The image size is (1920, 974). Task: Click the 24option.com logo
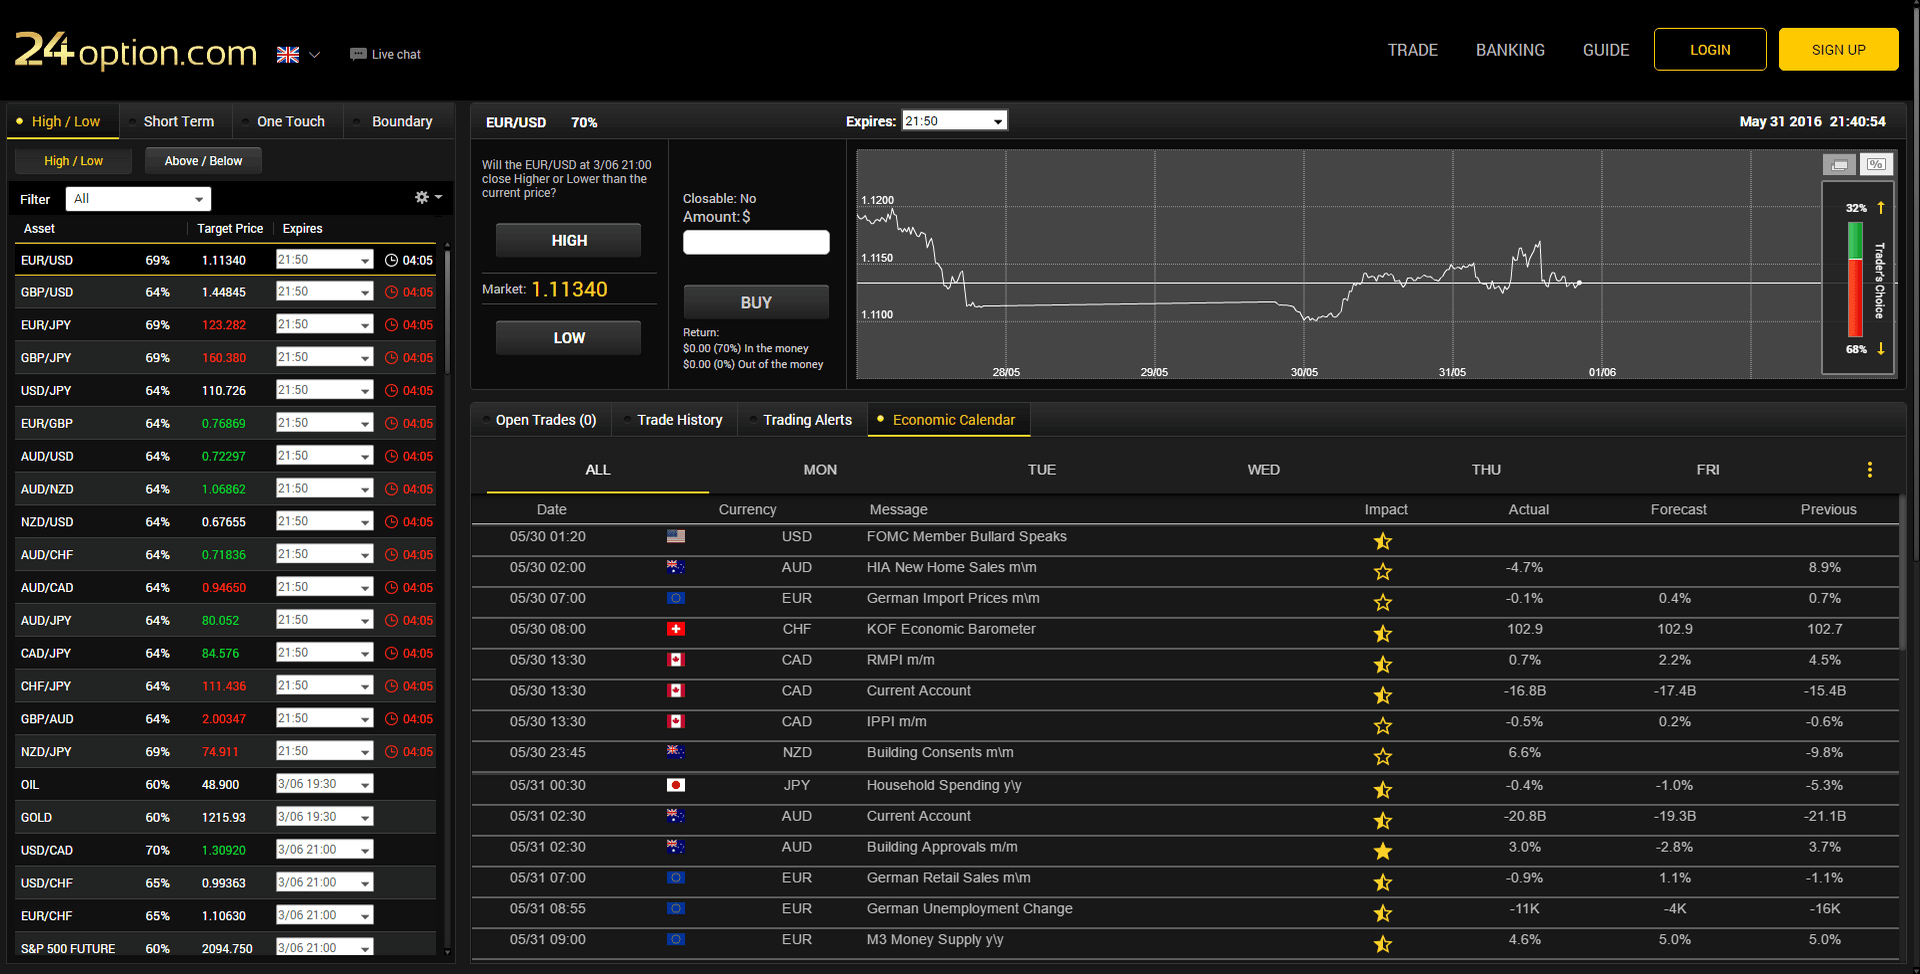[136, 50]
